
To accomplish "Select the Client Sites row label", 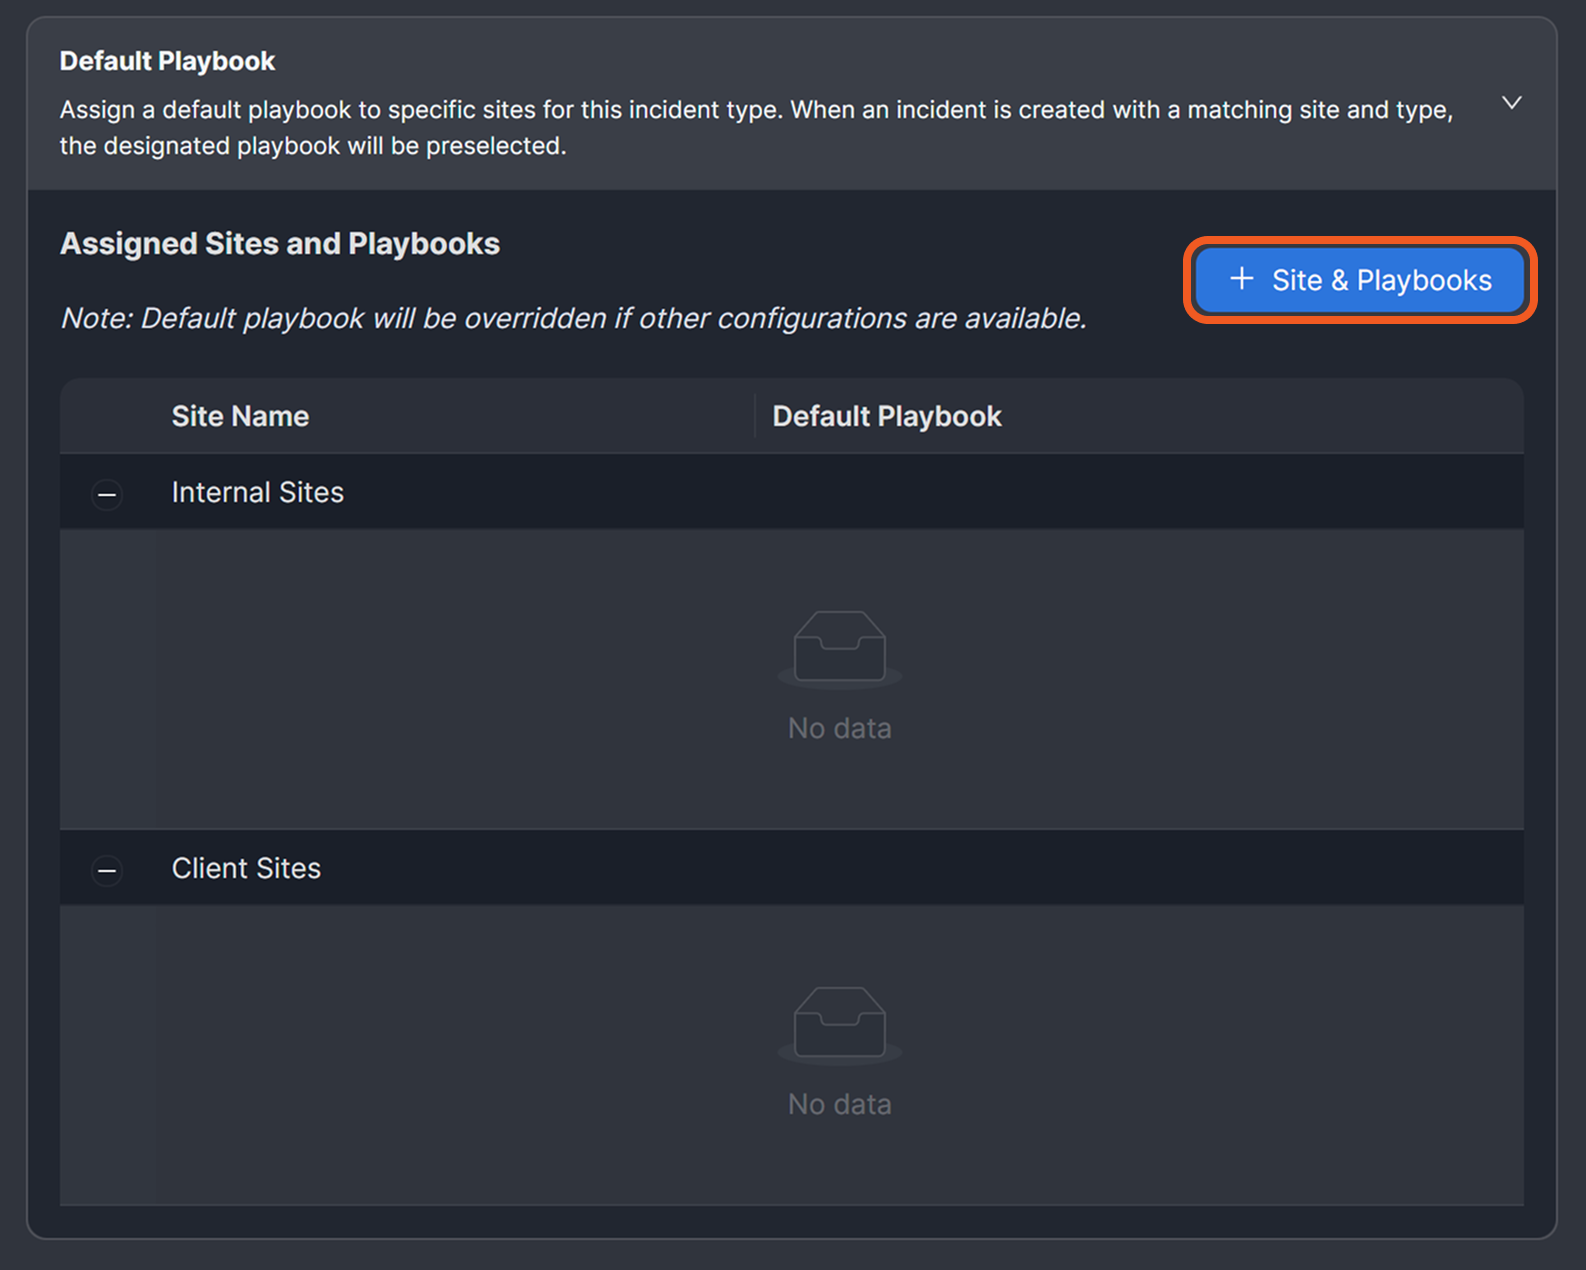I will [x=246, y=868].
